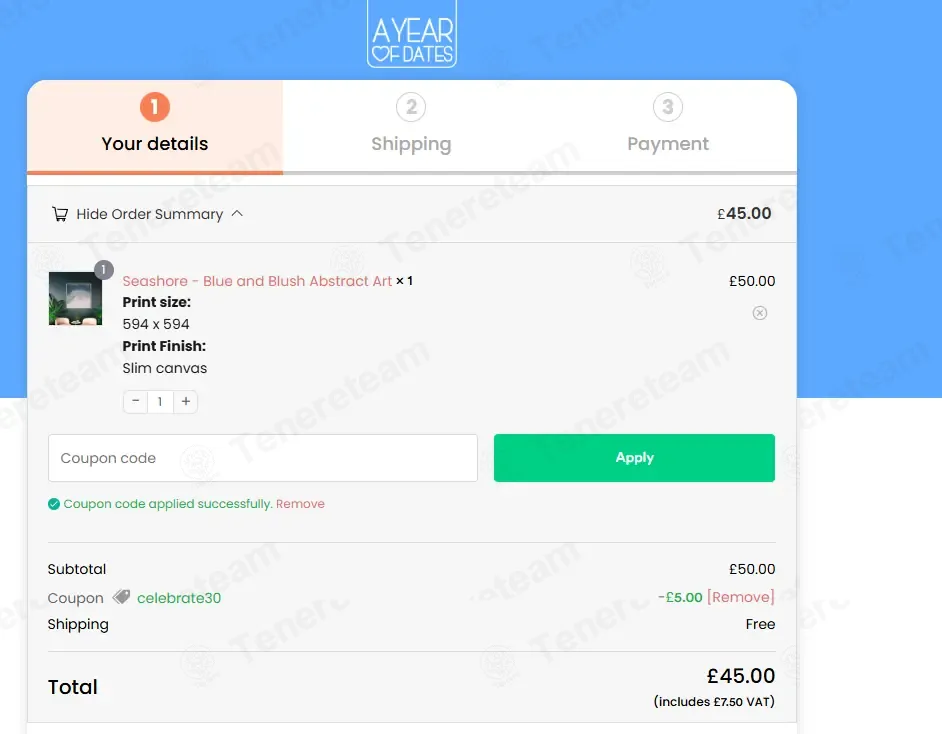Select the Your details tab
Screen dimensions: 942x734
155,127
